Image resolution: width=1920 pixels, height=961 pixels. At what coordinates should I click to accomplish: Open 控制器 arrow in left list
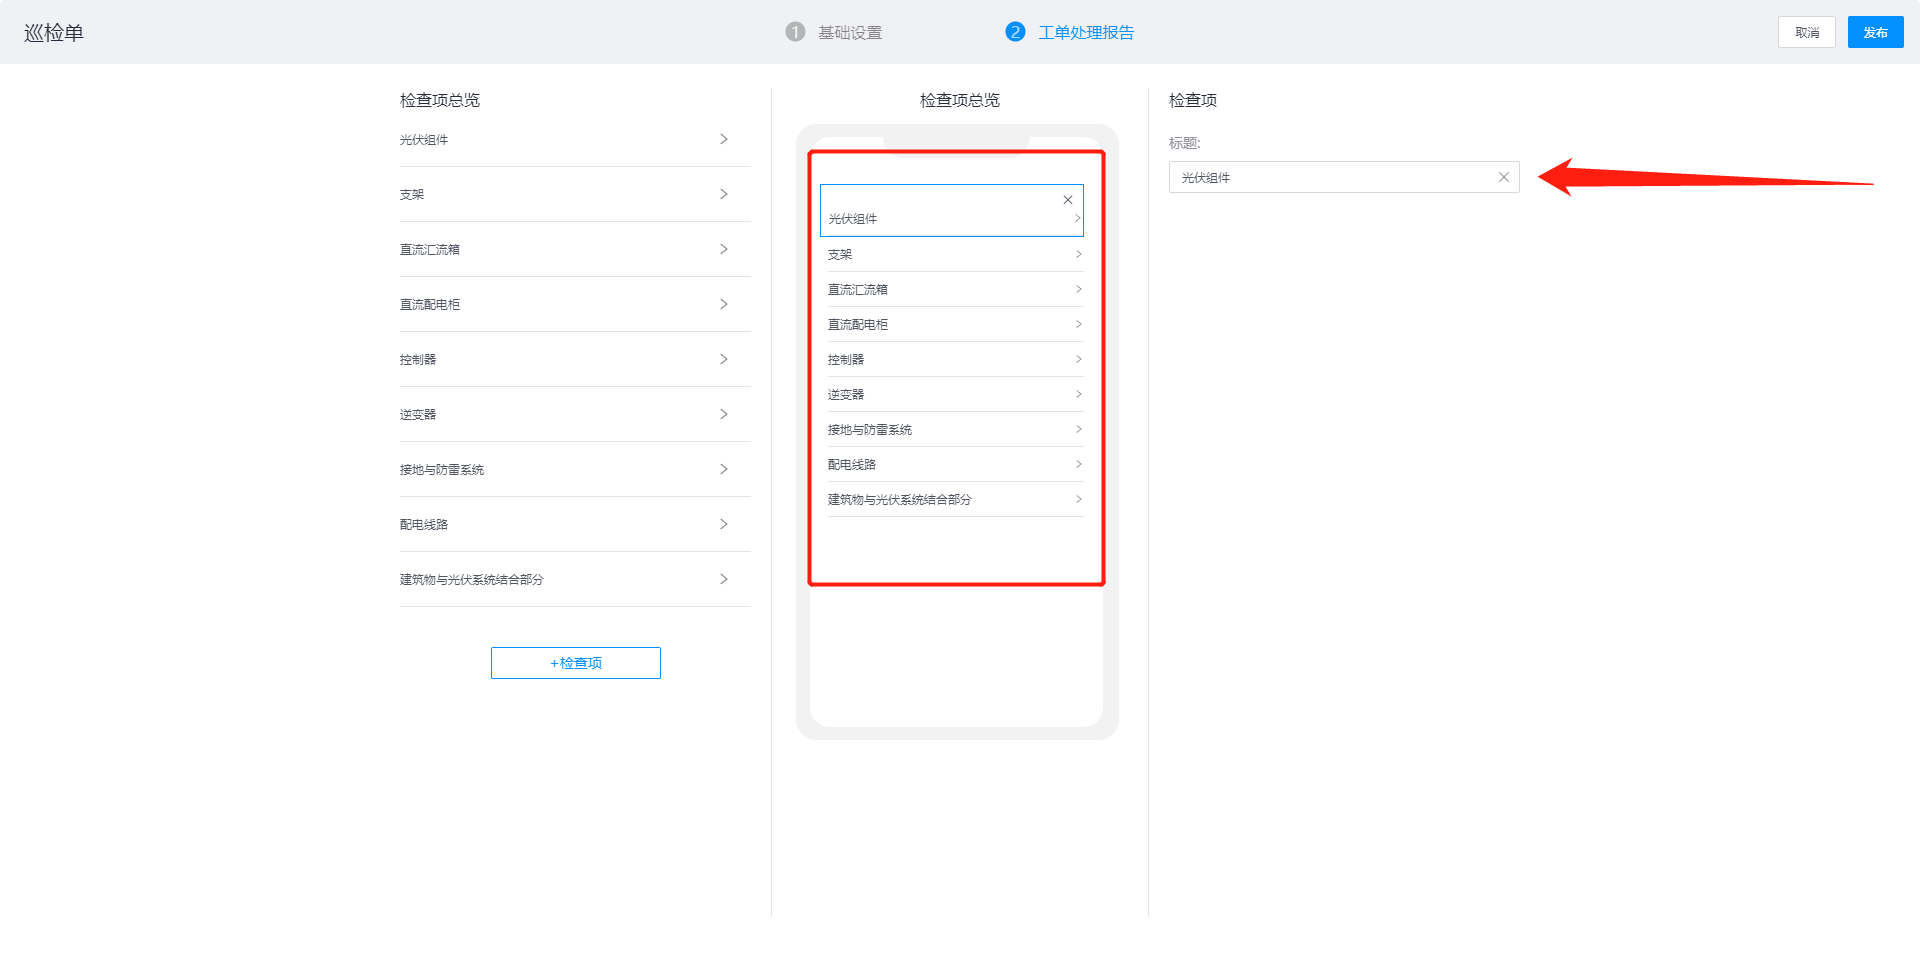pos(724,359)
